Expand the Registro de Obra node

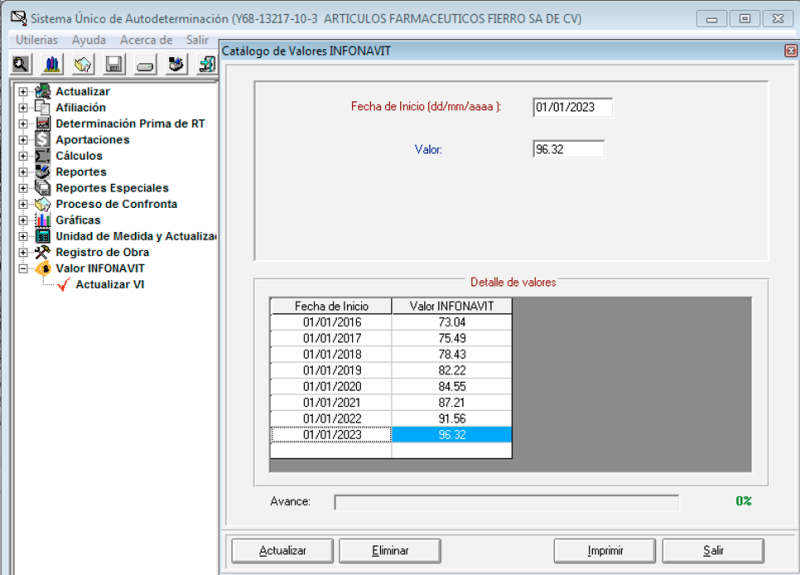point(23,253)
